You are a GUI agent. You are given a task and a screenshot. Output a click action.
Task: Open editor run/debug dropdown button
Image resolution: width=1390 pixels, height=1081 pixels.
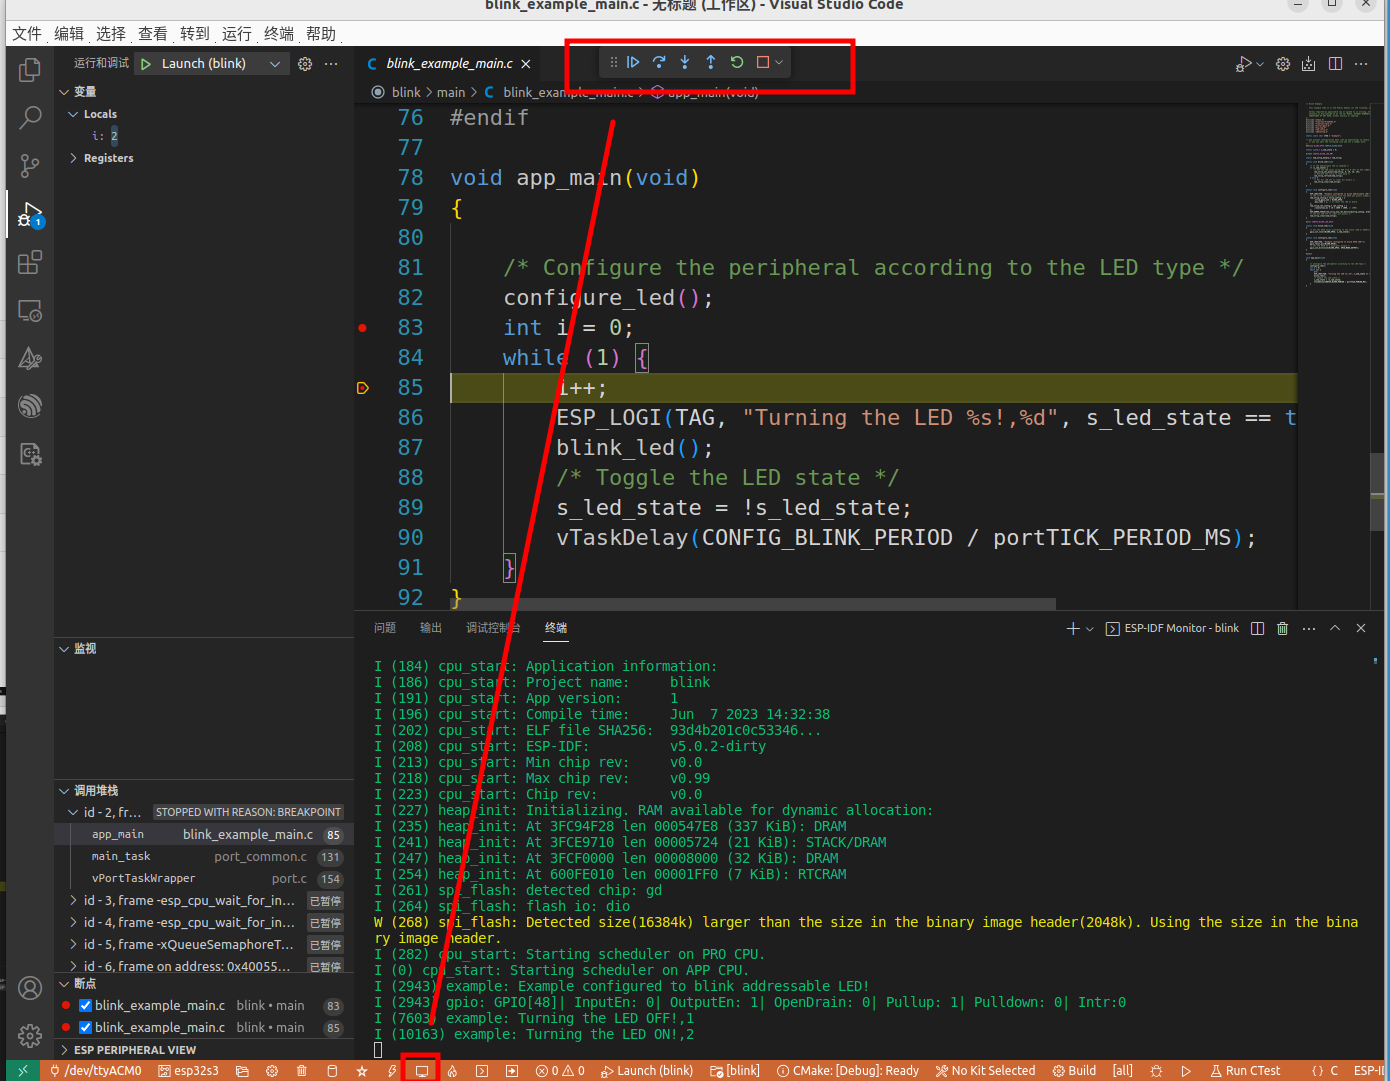pos(1259,63)
